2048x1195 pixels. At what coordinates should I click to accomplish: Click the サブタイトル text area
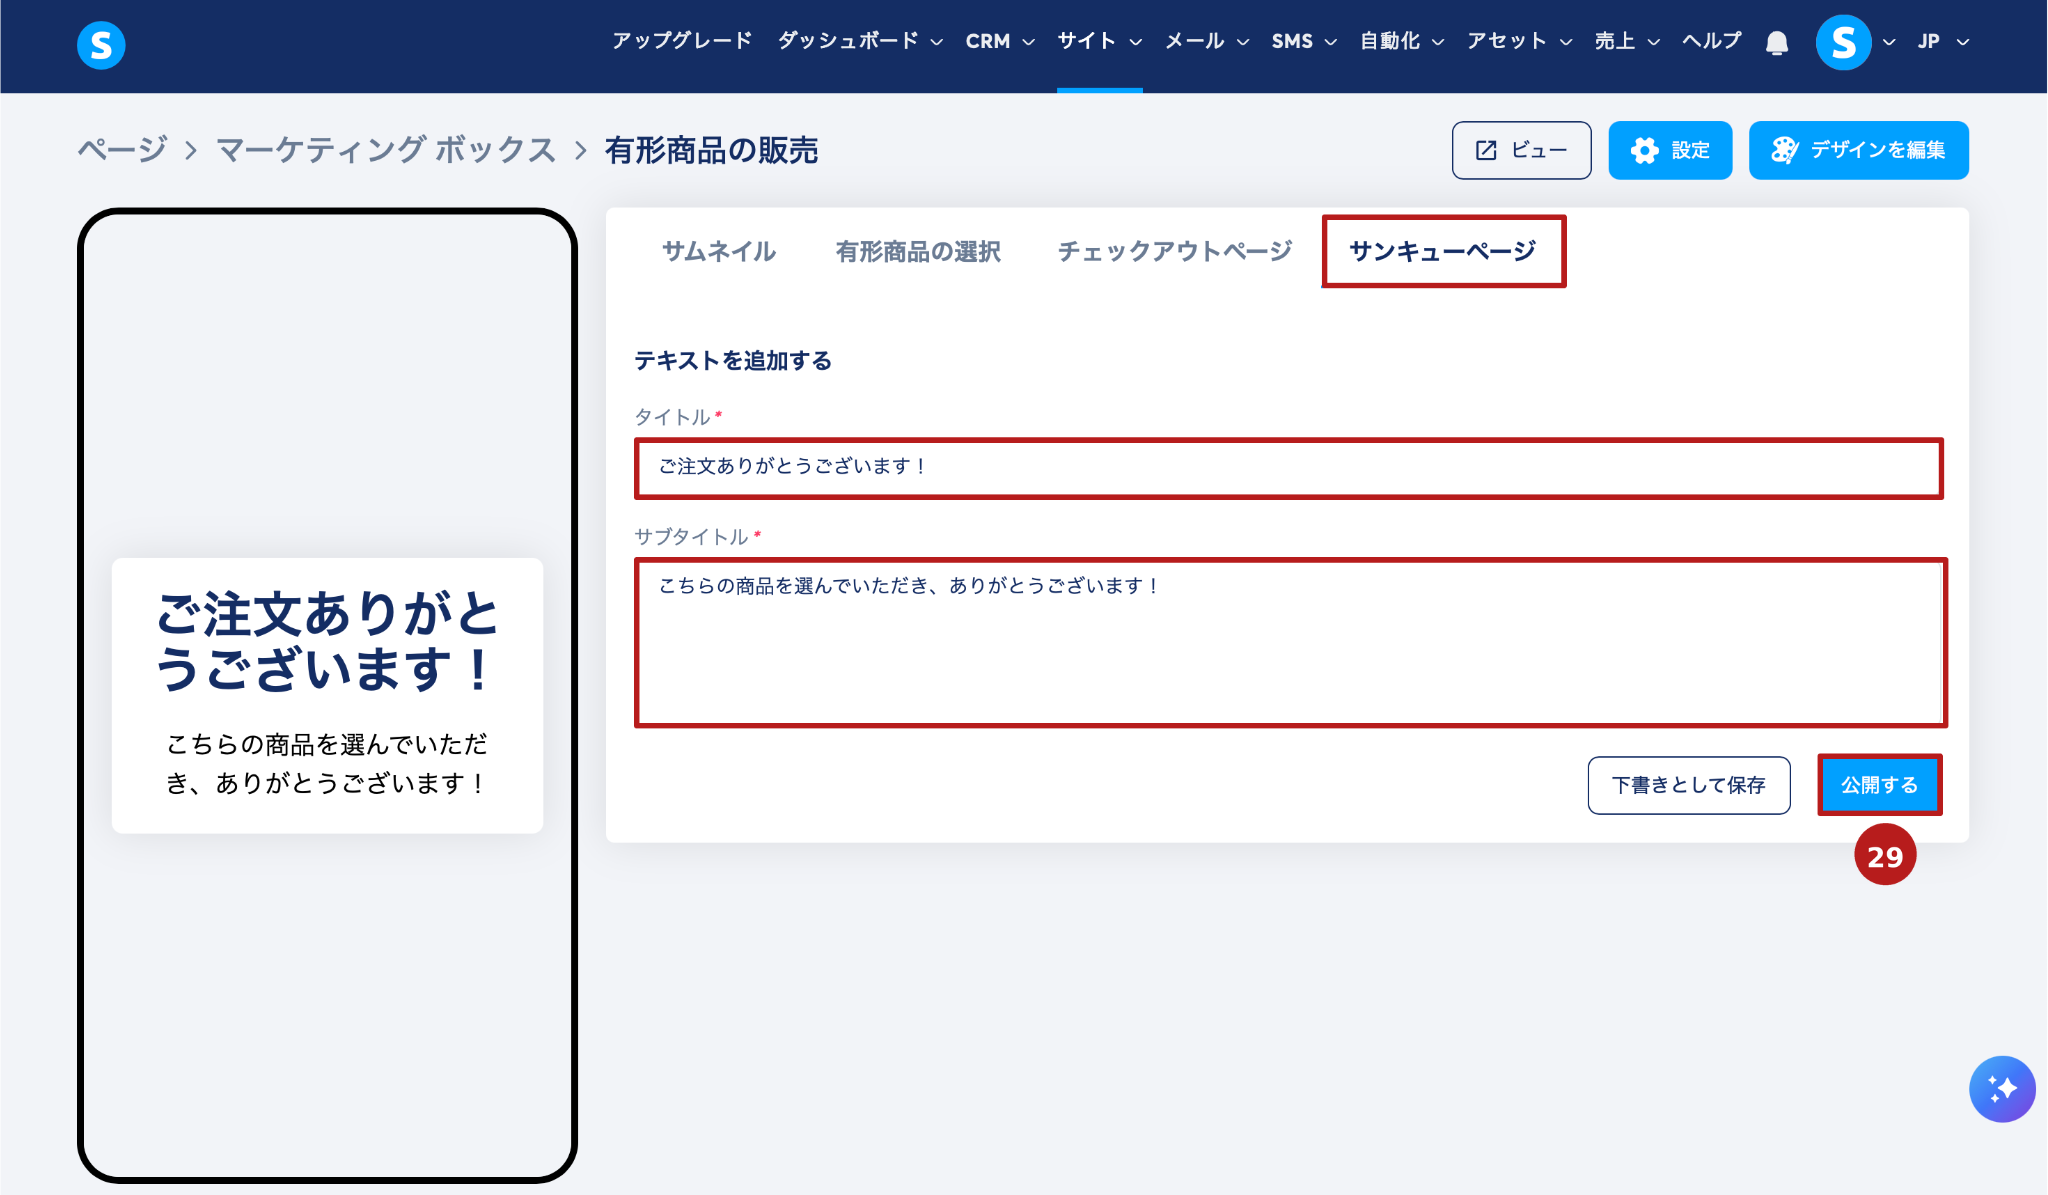1288,642
